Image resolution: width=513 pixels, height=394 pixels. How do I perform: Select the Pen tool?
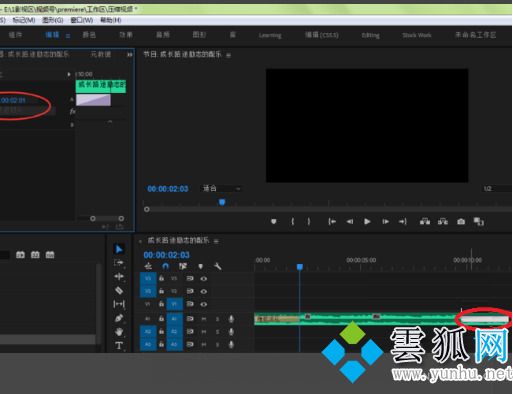pos(119,318)
